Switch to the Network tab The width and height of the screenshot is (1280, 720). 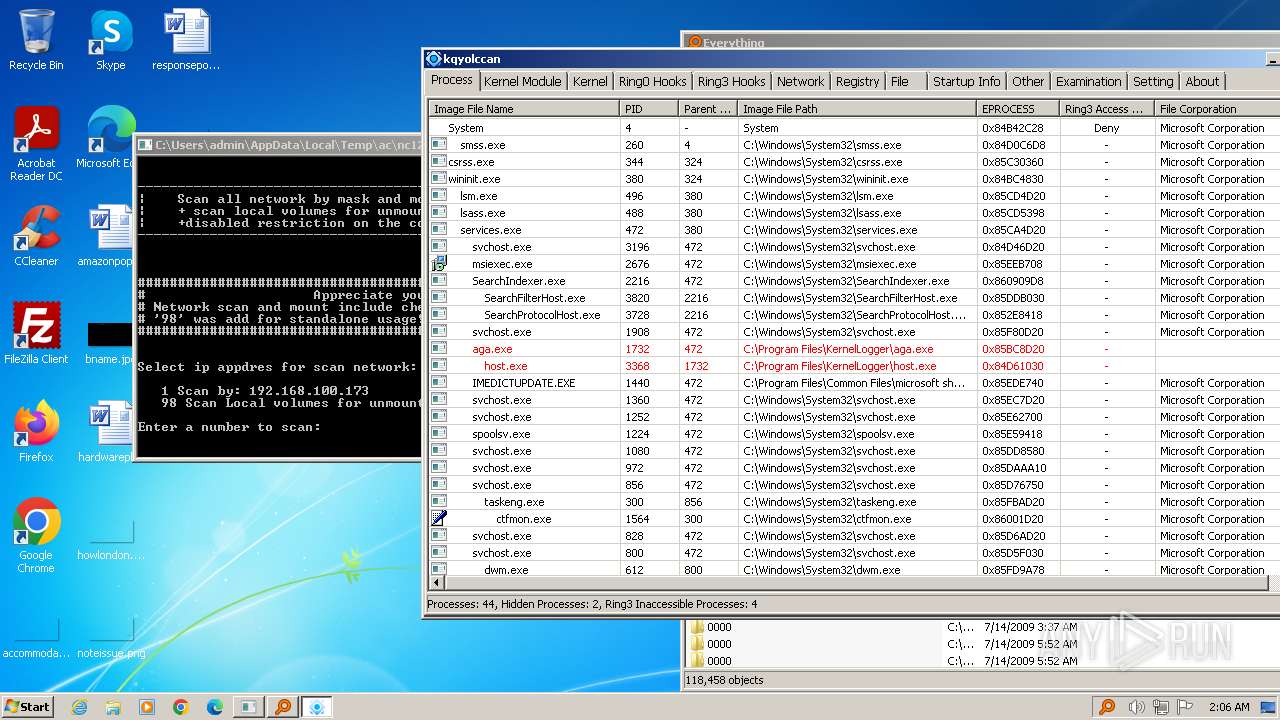coord(800,82)
